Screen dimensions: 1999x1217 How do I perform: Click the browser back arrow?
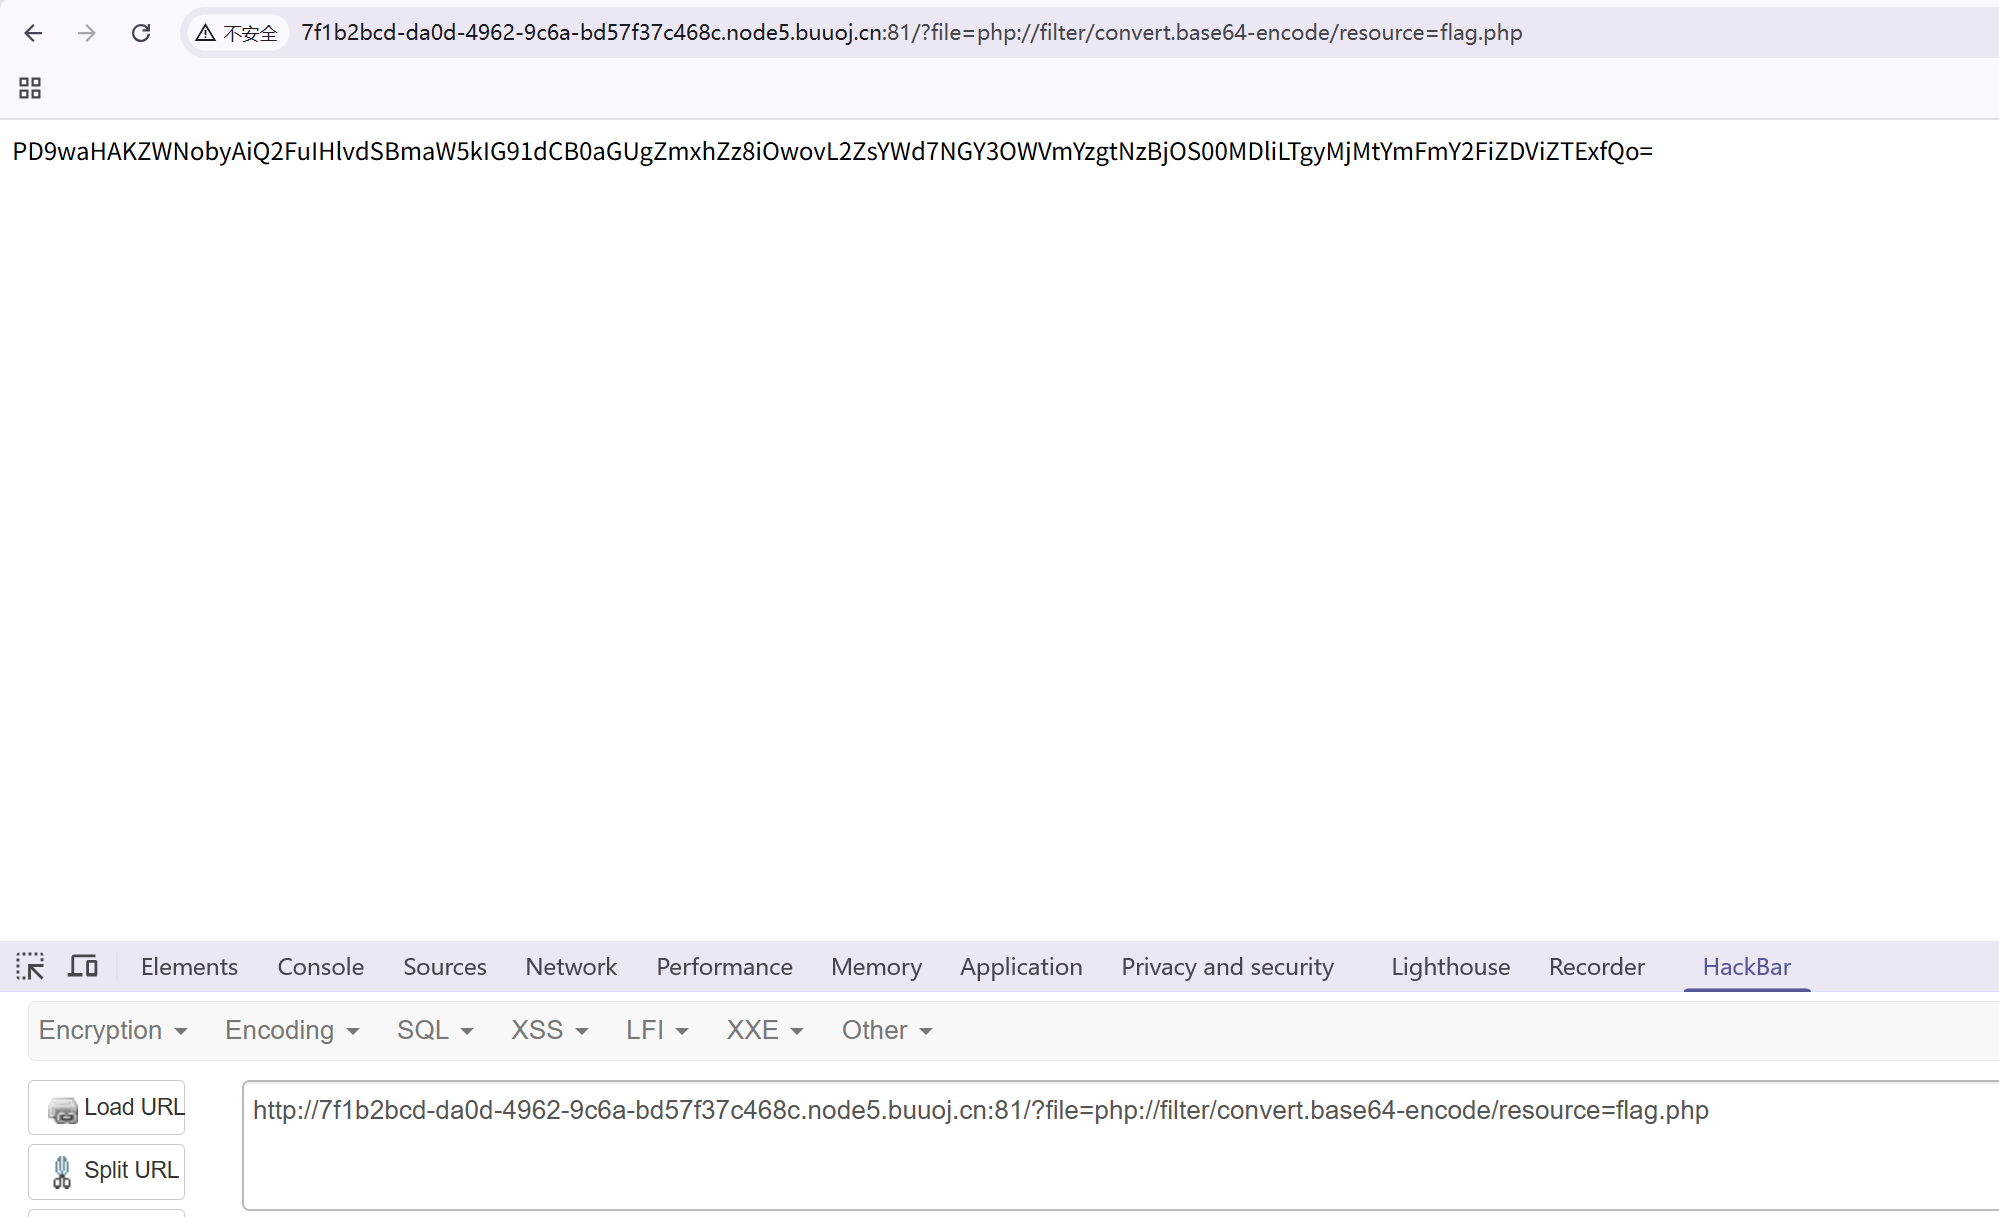(x=34, y=33)
